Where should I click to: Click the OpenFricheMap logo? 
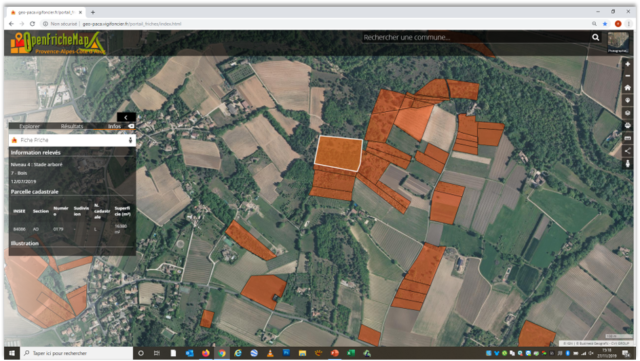point(58,43)
